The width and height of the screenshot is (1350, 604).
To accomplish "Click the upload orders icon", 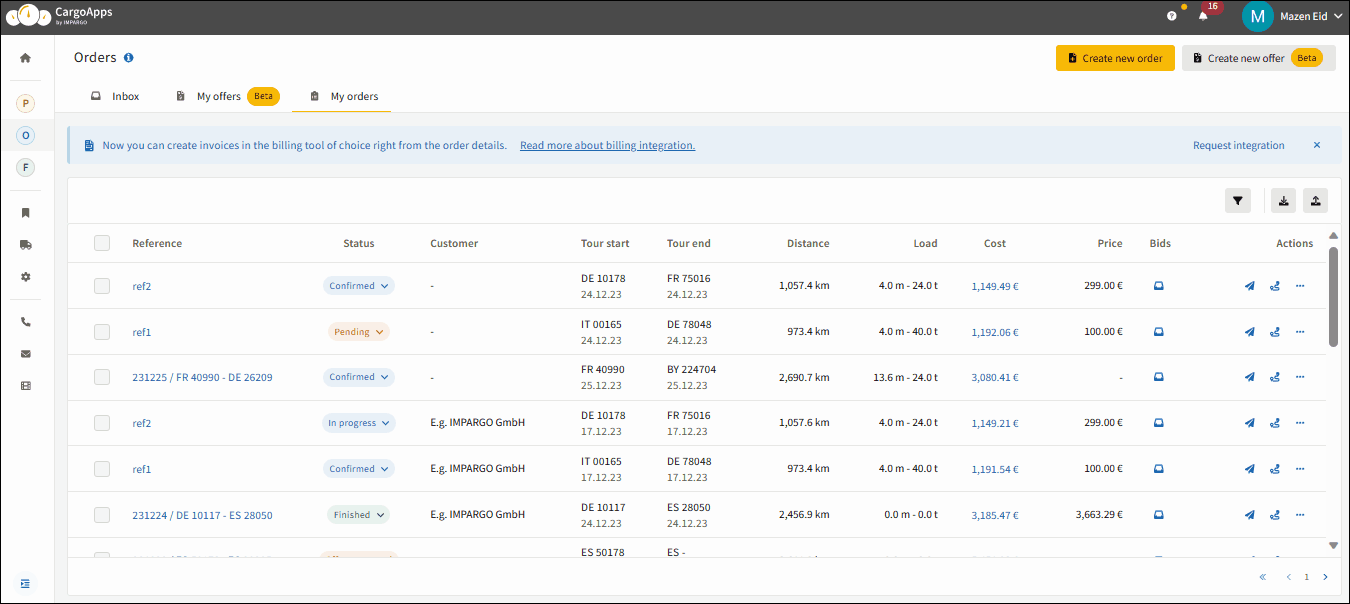I will [1316, 201].
